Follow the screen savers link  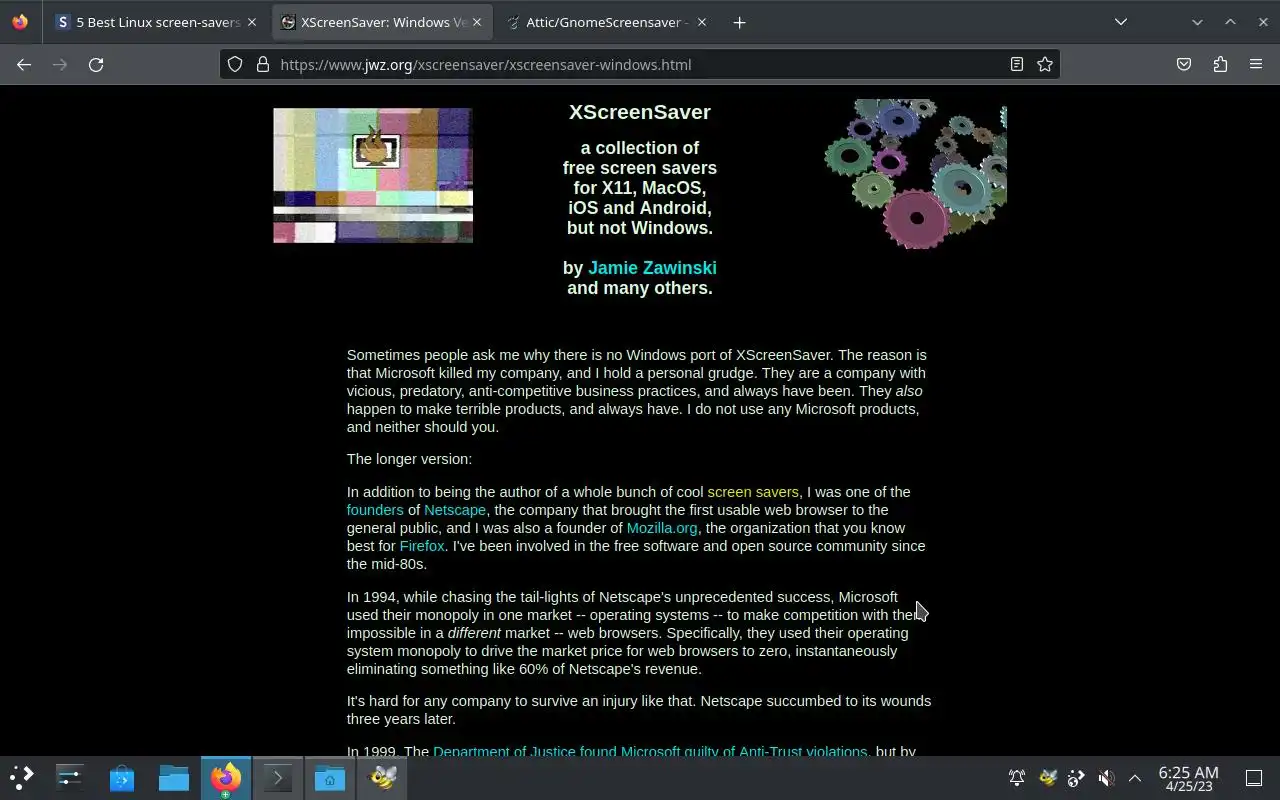(x=753, y=492)
